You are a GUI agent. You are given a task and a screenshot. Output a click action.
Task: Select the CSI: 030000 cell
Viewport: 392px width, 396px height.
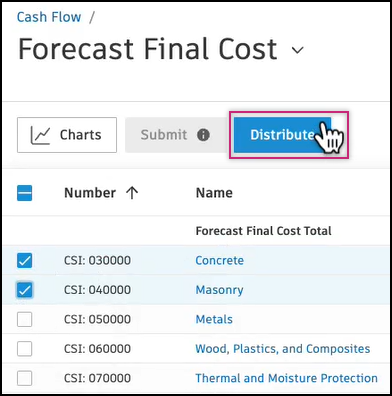point(97,260)
